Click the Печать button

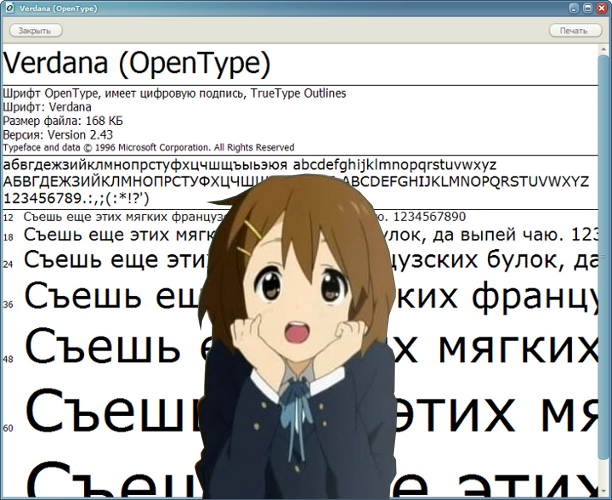pos(575,30)
